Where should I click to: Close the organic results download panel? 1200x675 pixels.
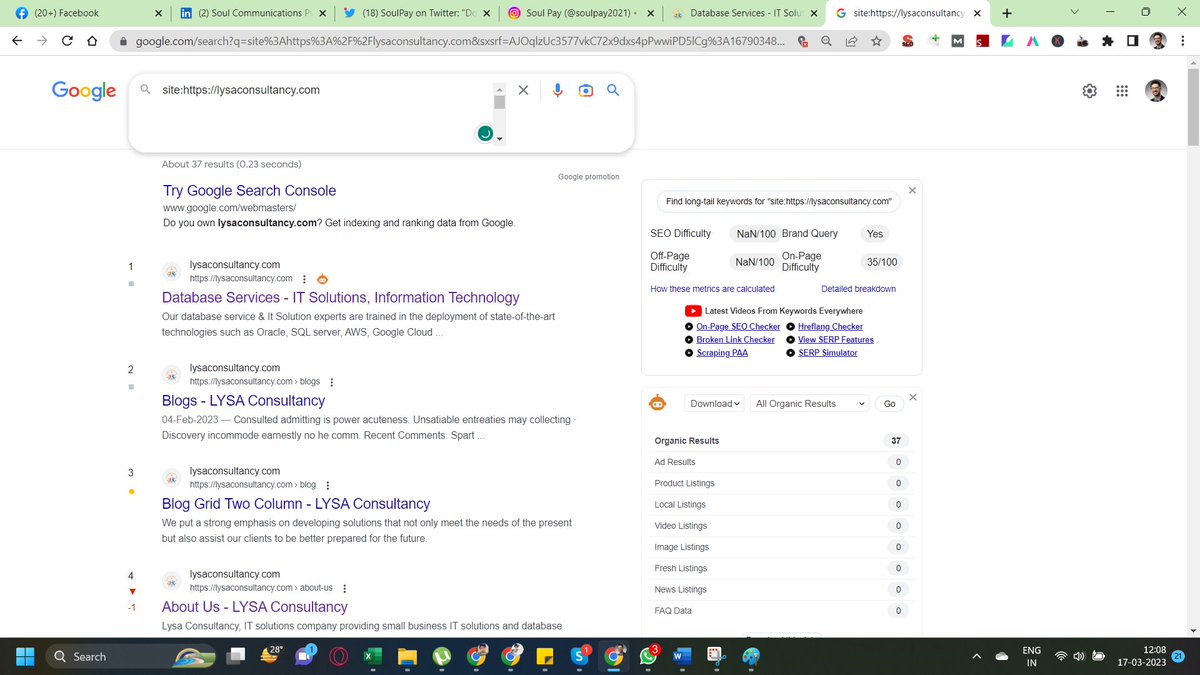(x=912, y=397)
